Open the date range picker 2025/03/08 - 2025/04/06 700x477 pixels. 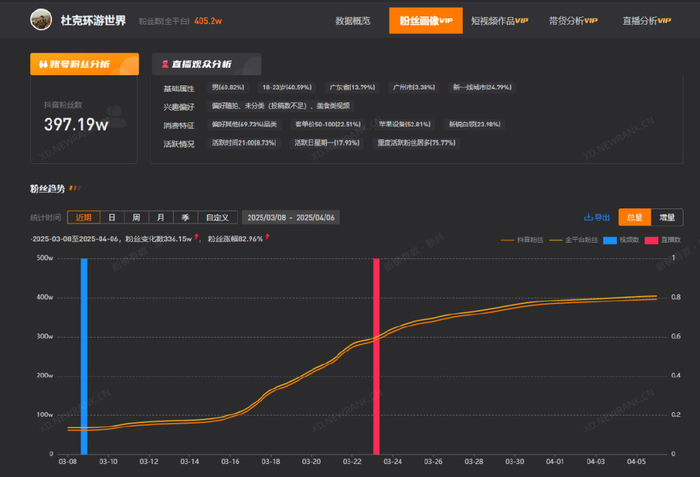coord(290,217)
